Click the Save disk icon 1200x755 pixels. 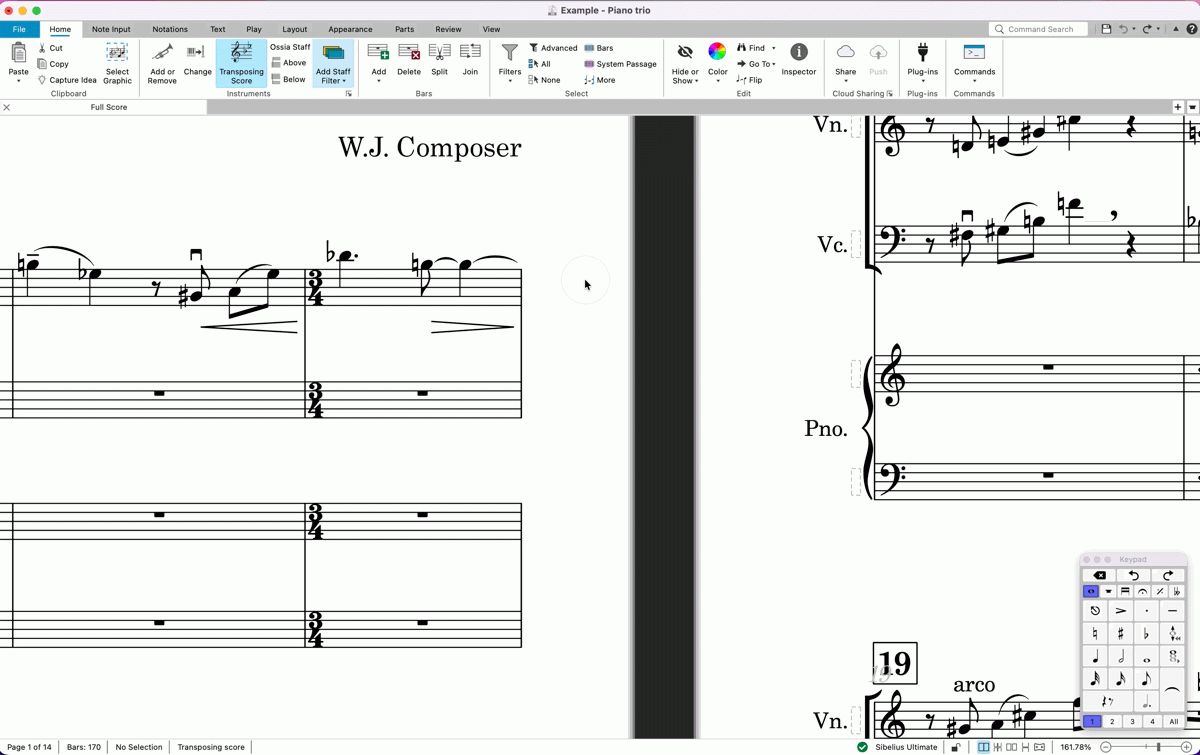(1106, 29)
